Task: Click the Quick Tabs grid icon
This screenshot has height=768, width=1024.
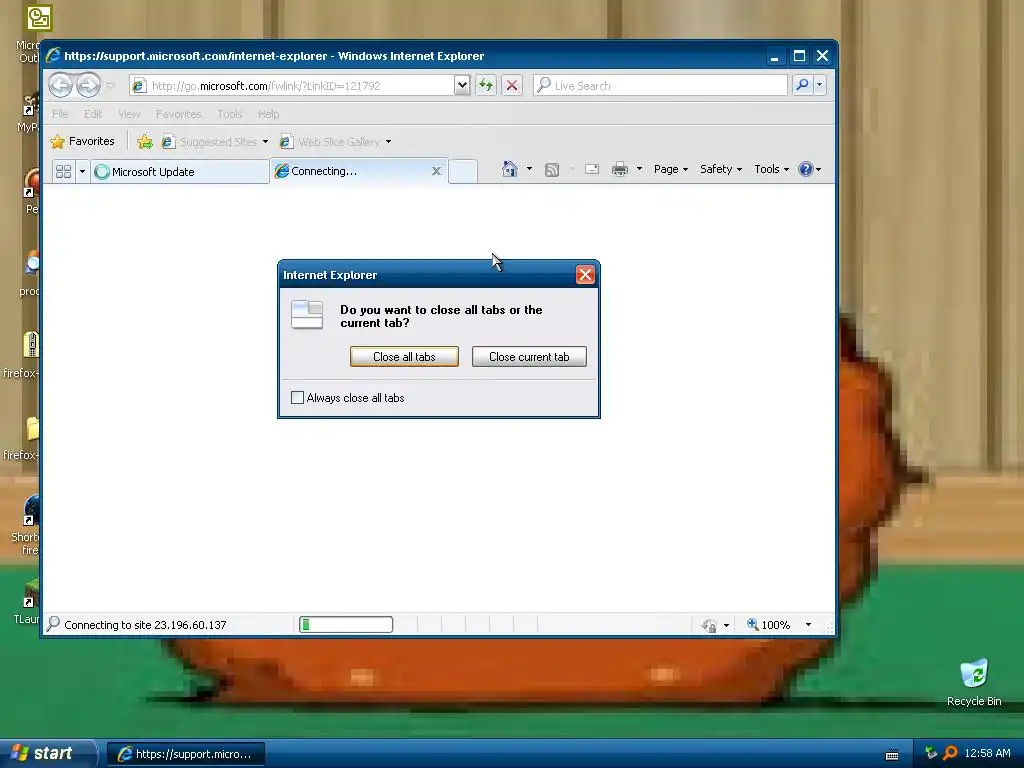Action: (x=63, y=171)
